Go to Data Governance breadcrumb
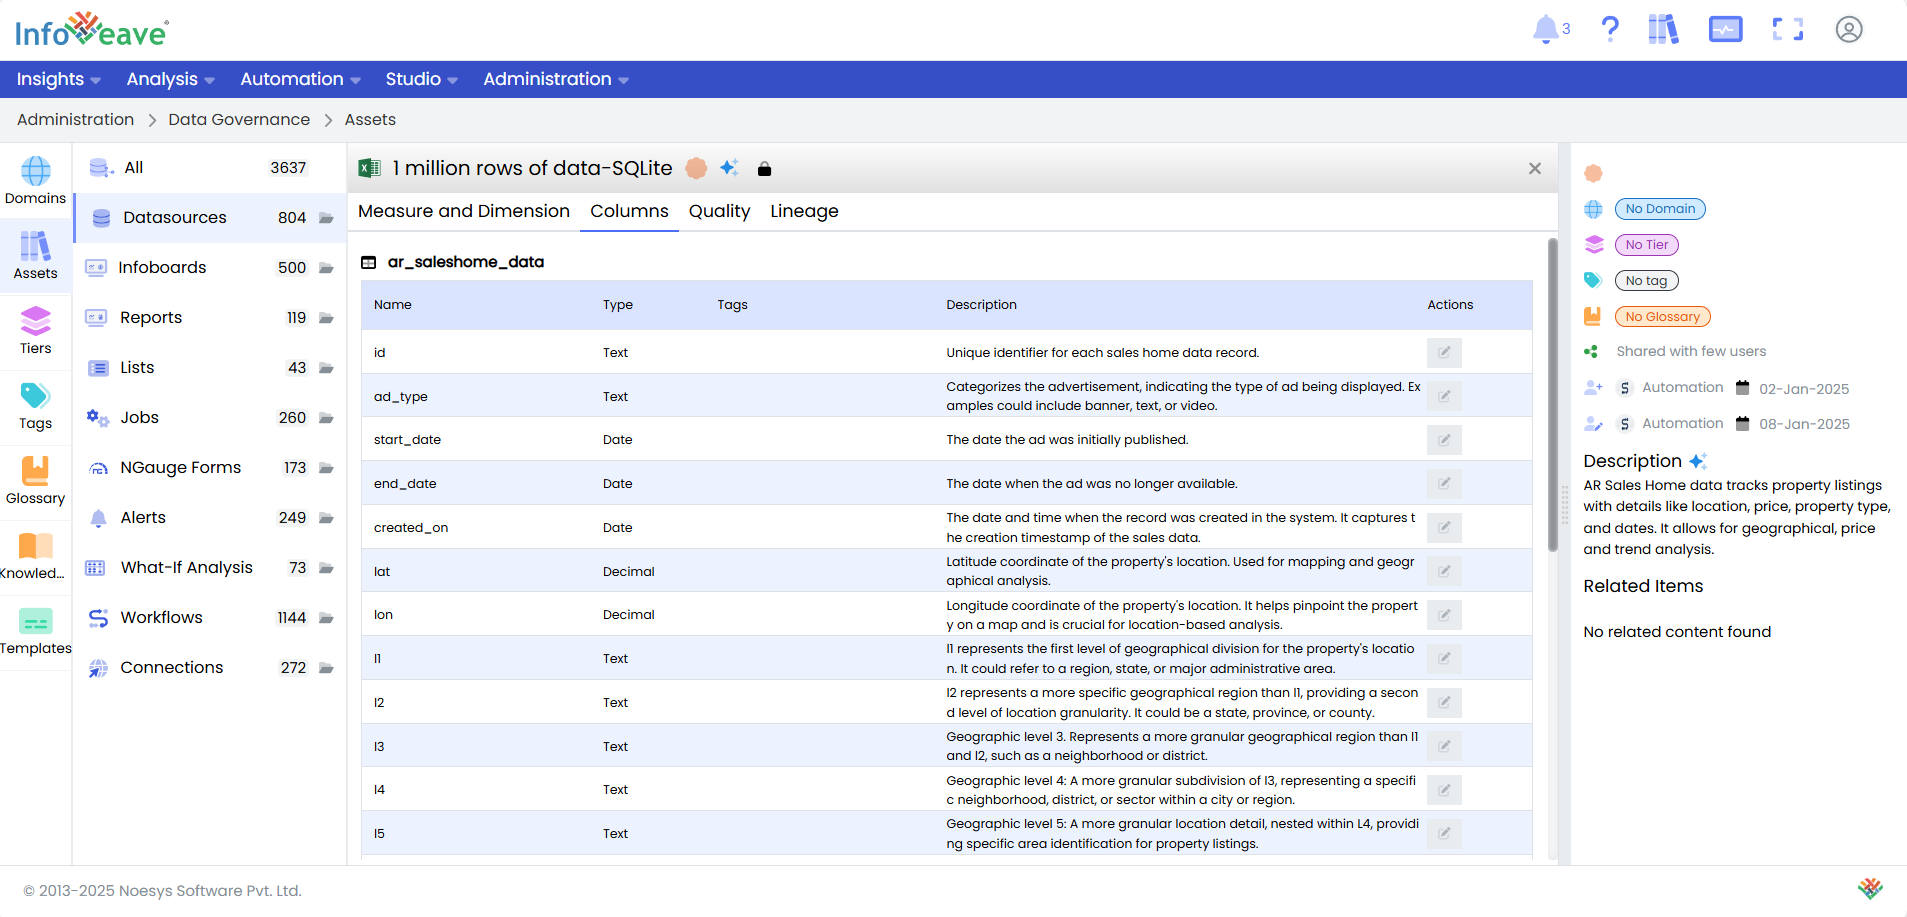The image size is (1907, 917). coord(239,119)
